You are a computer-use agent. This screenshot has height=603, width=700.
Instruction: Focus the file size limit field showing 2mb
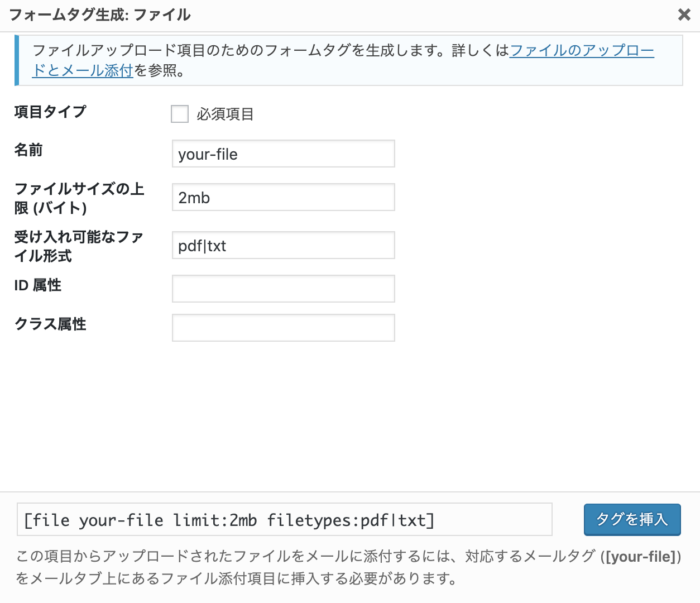(283, 198)
